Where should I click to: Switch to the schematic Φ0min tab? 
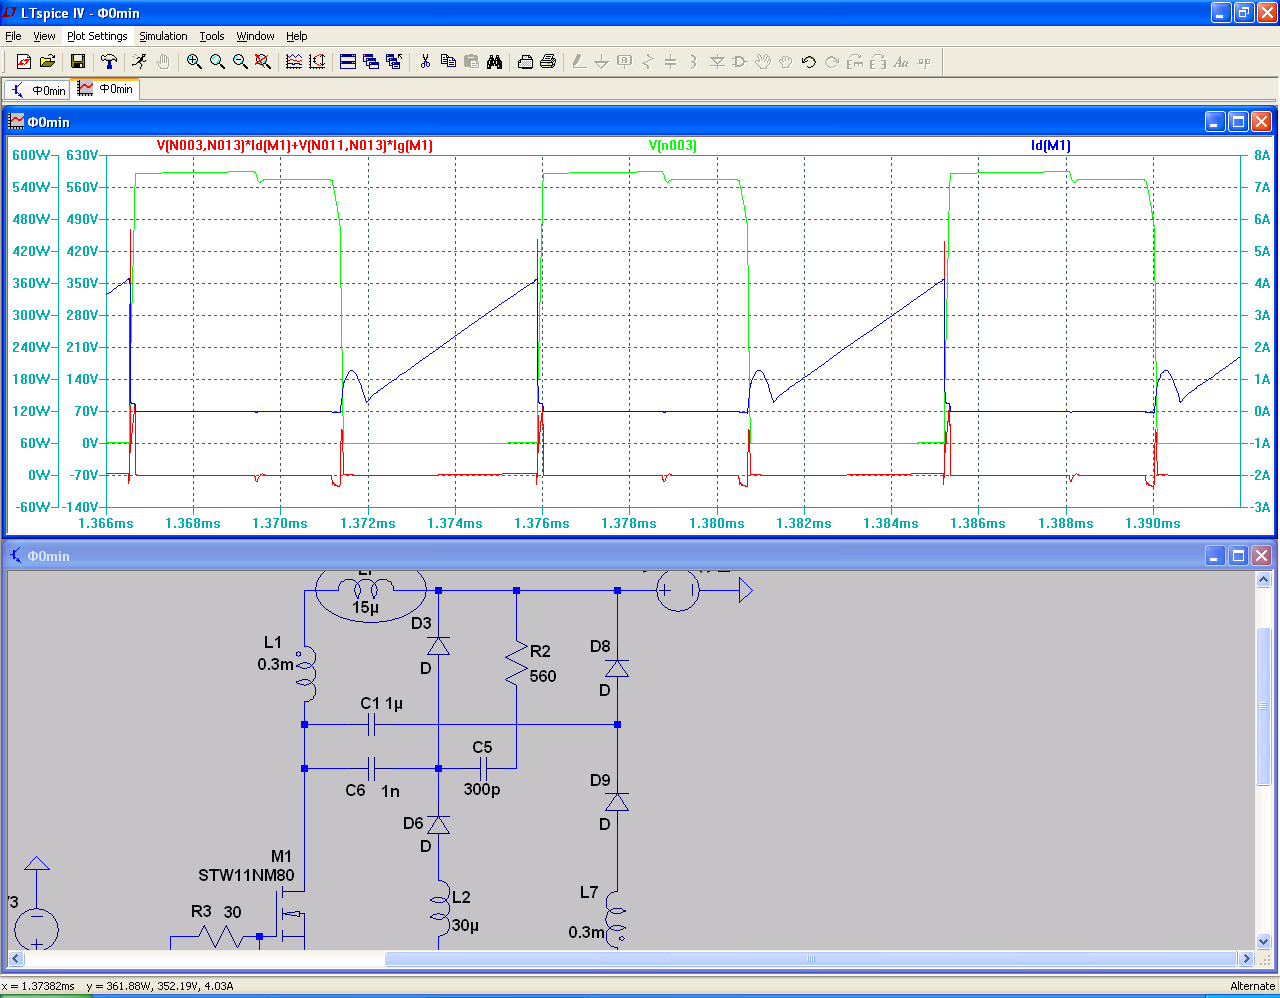point(38,90)
